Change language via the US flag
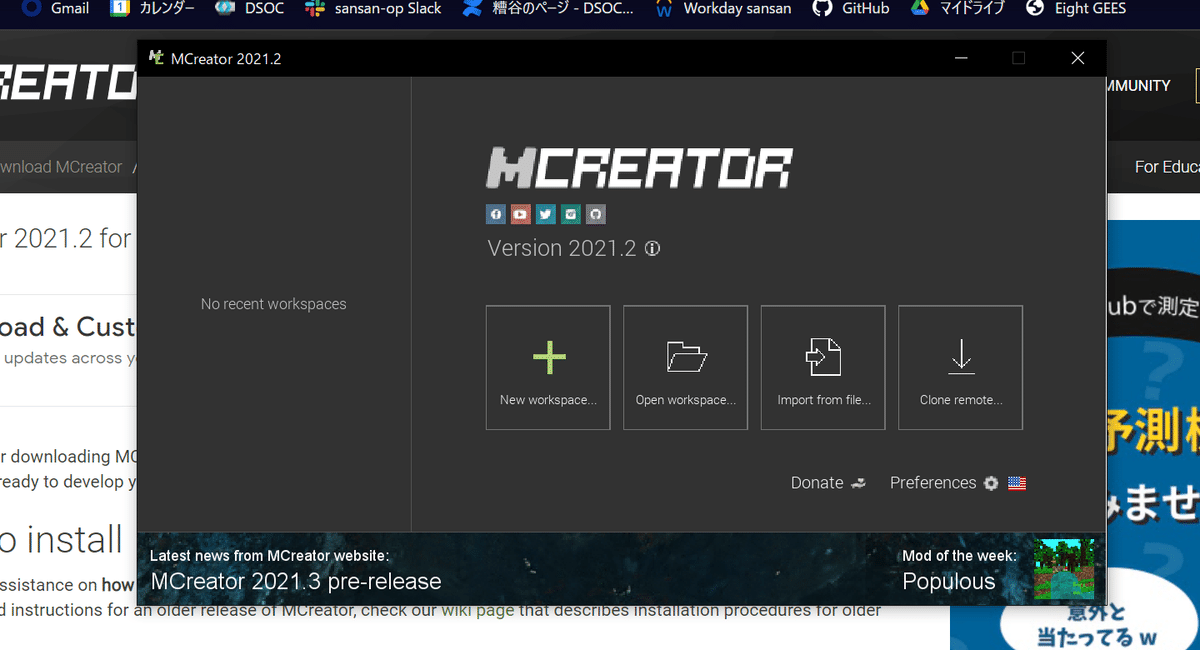The width and height of the screenshot is (1200, 650). click(x=1017, y=483)
